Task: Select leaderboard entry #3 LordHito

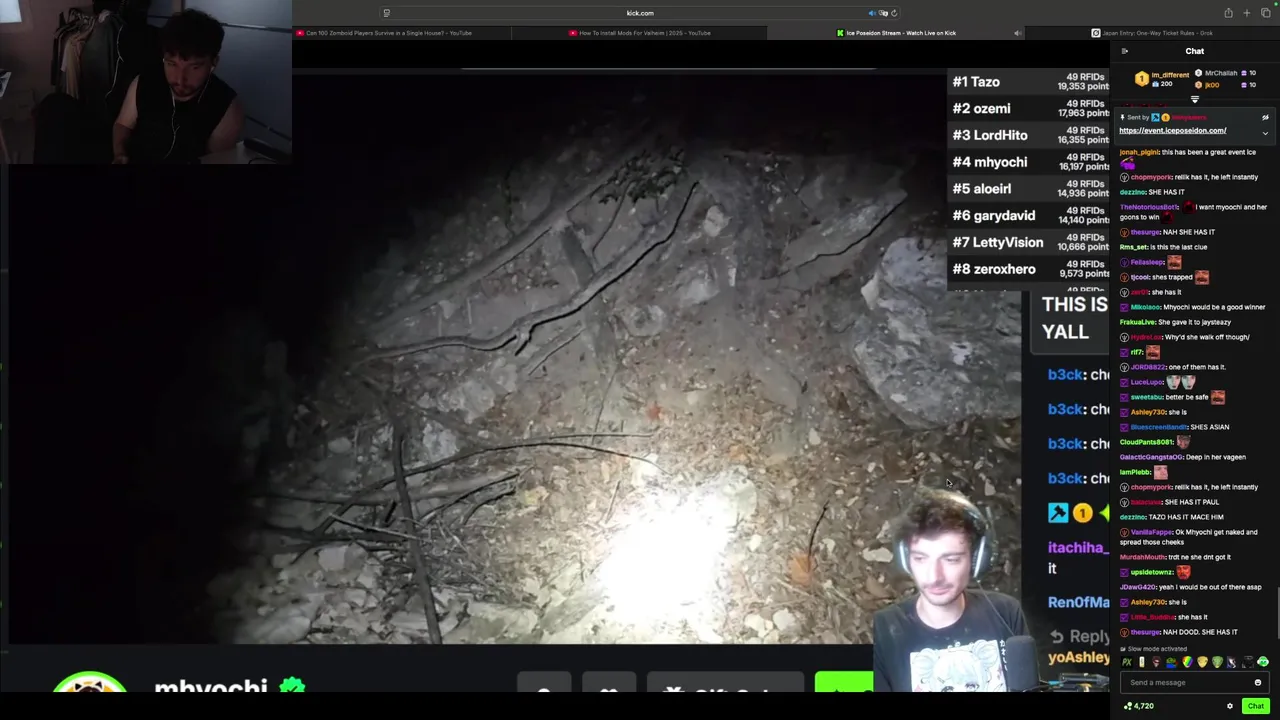Action: tap(1029, 135)
